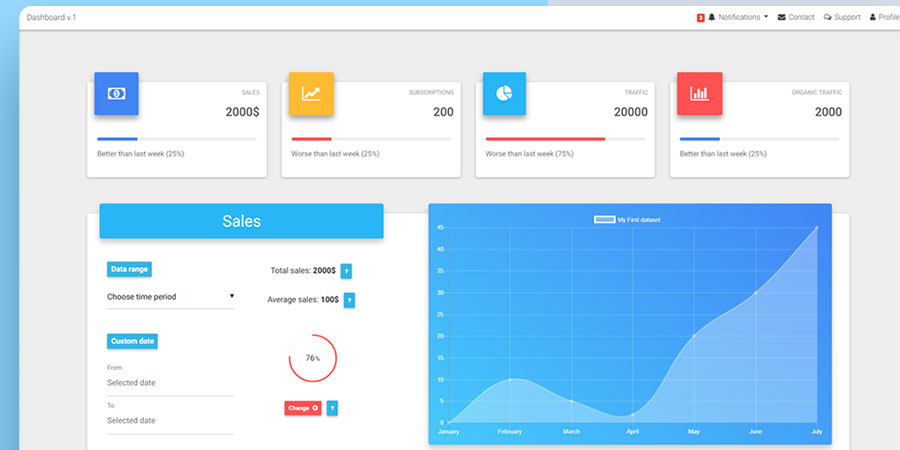Open the Profile menu item

tap(885, 17)
